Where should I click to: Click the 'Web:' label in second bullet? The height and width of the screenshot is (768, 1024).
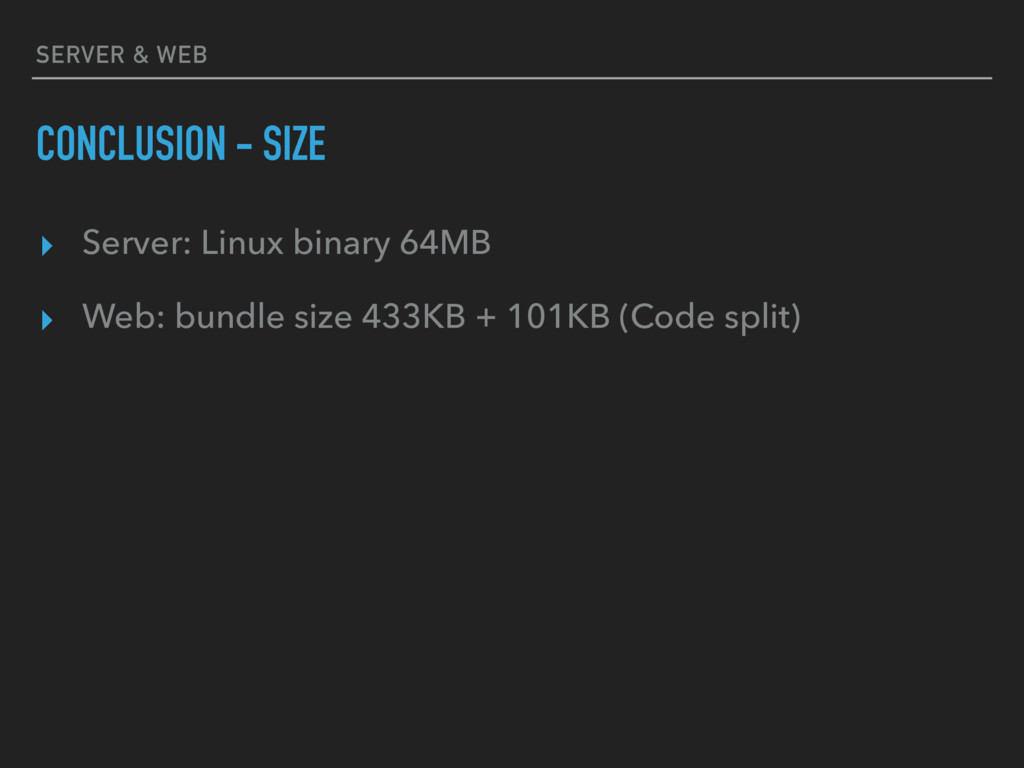(123, 317)
